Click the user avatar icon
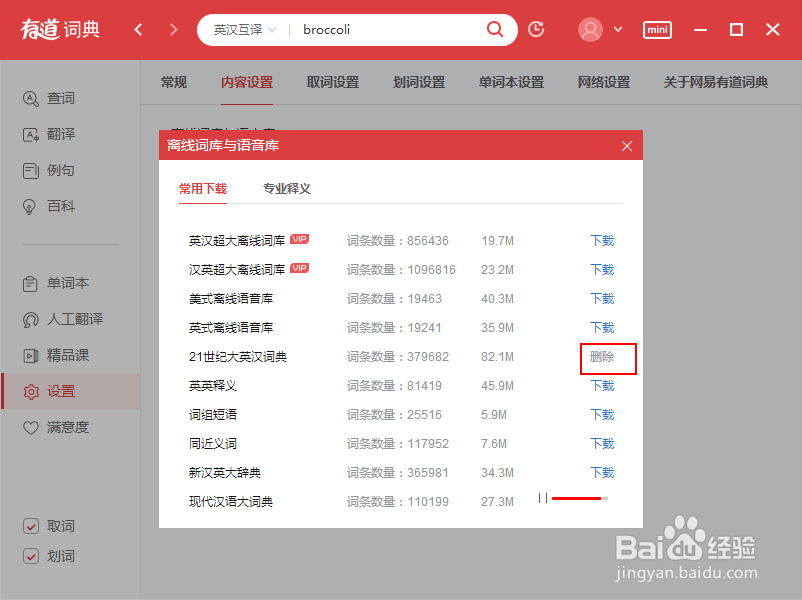802x600 pixels. click(x=590, y=30)
